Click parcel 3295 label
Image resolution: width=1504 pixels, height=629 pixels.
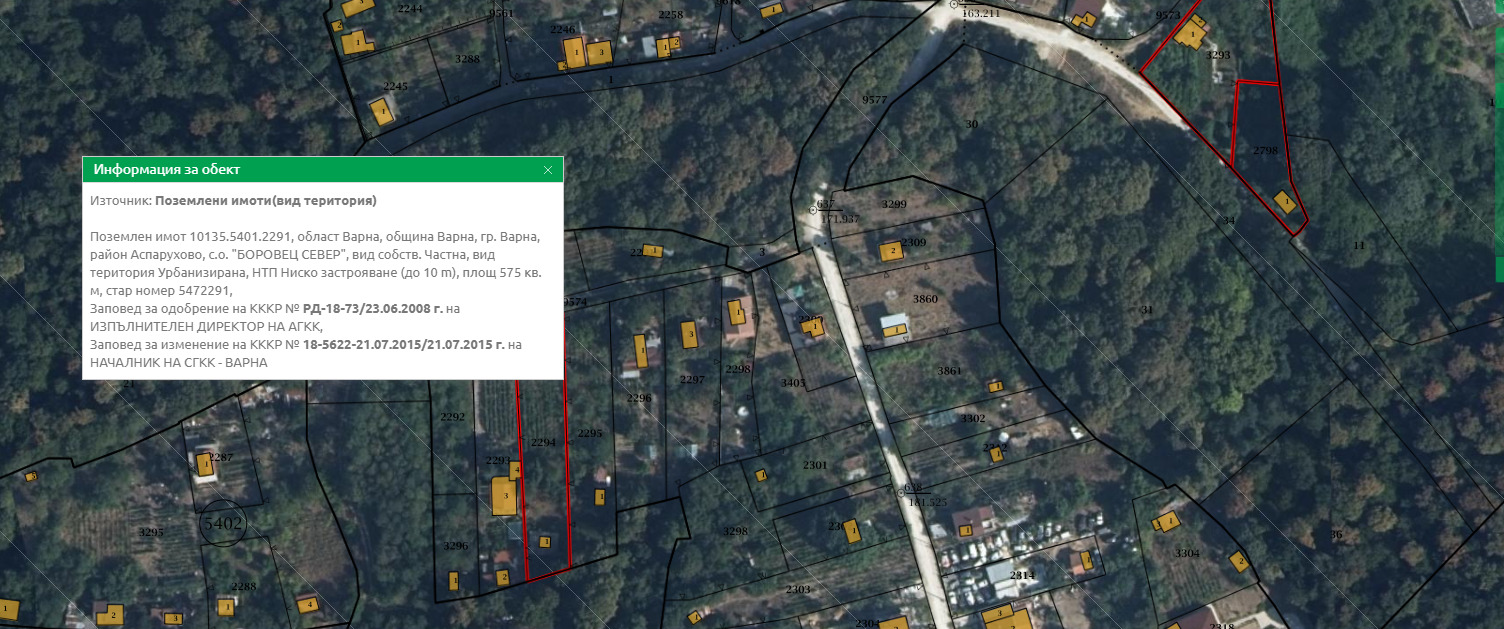click(x=151, y=533)
